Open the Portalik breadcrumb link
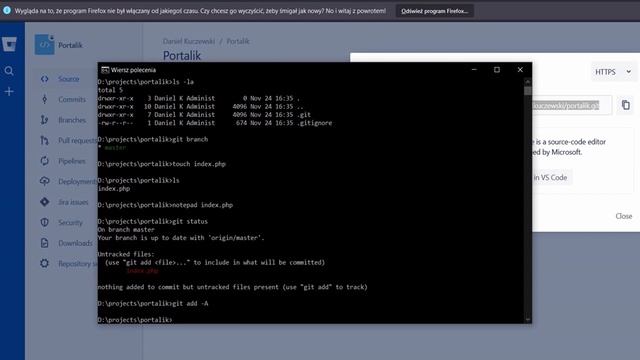 [238, 41]
